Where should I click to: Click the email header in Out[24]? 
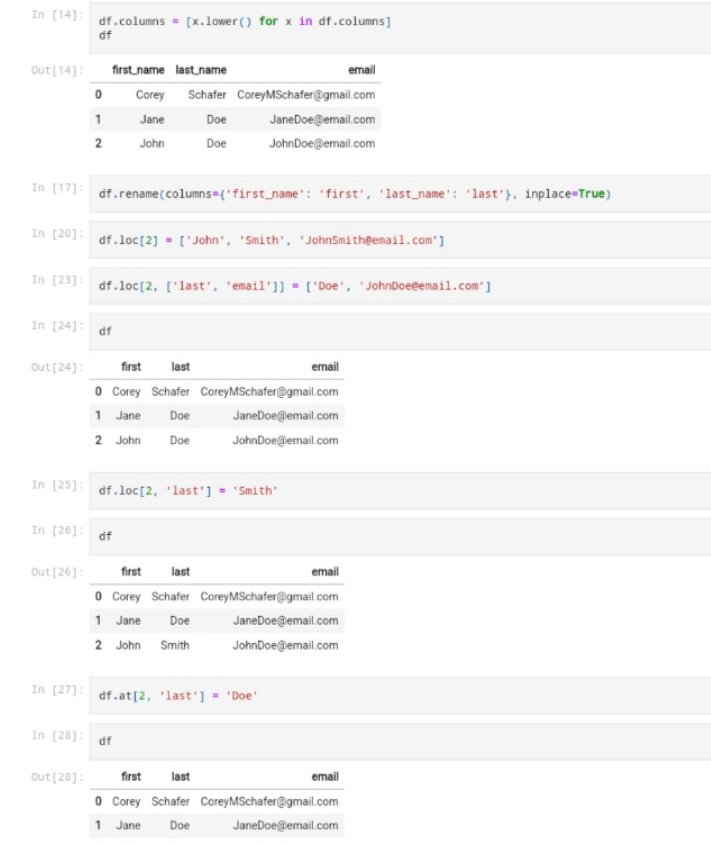point(325,367)
